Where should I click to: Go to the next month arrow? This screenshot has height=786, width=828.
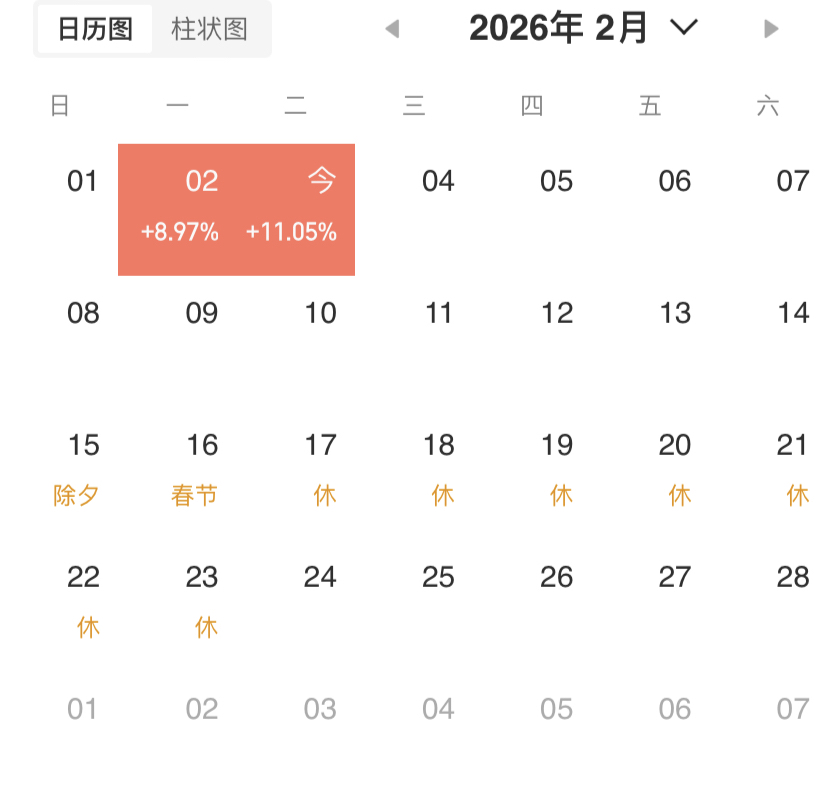coord(770,29)
